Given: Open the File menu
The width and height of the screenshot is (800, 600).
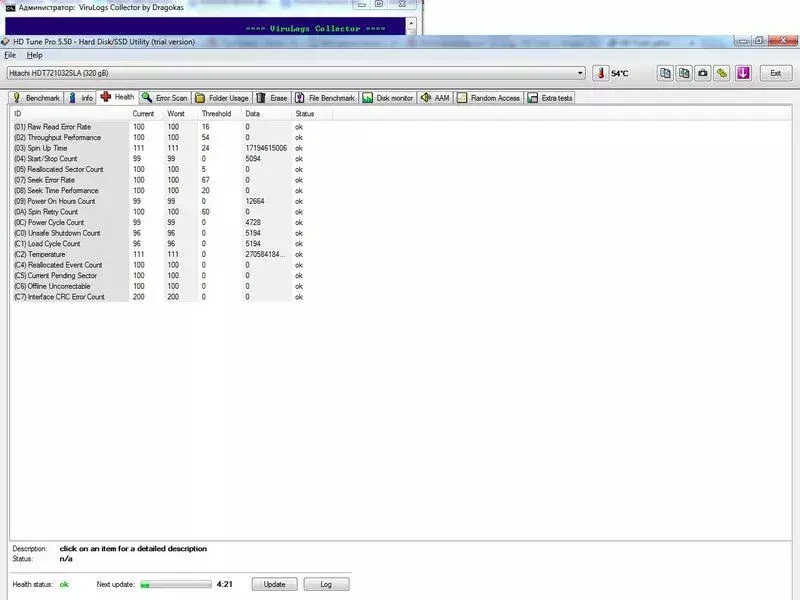Looking at the screenshot, I should coord(10,55).
